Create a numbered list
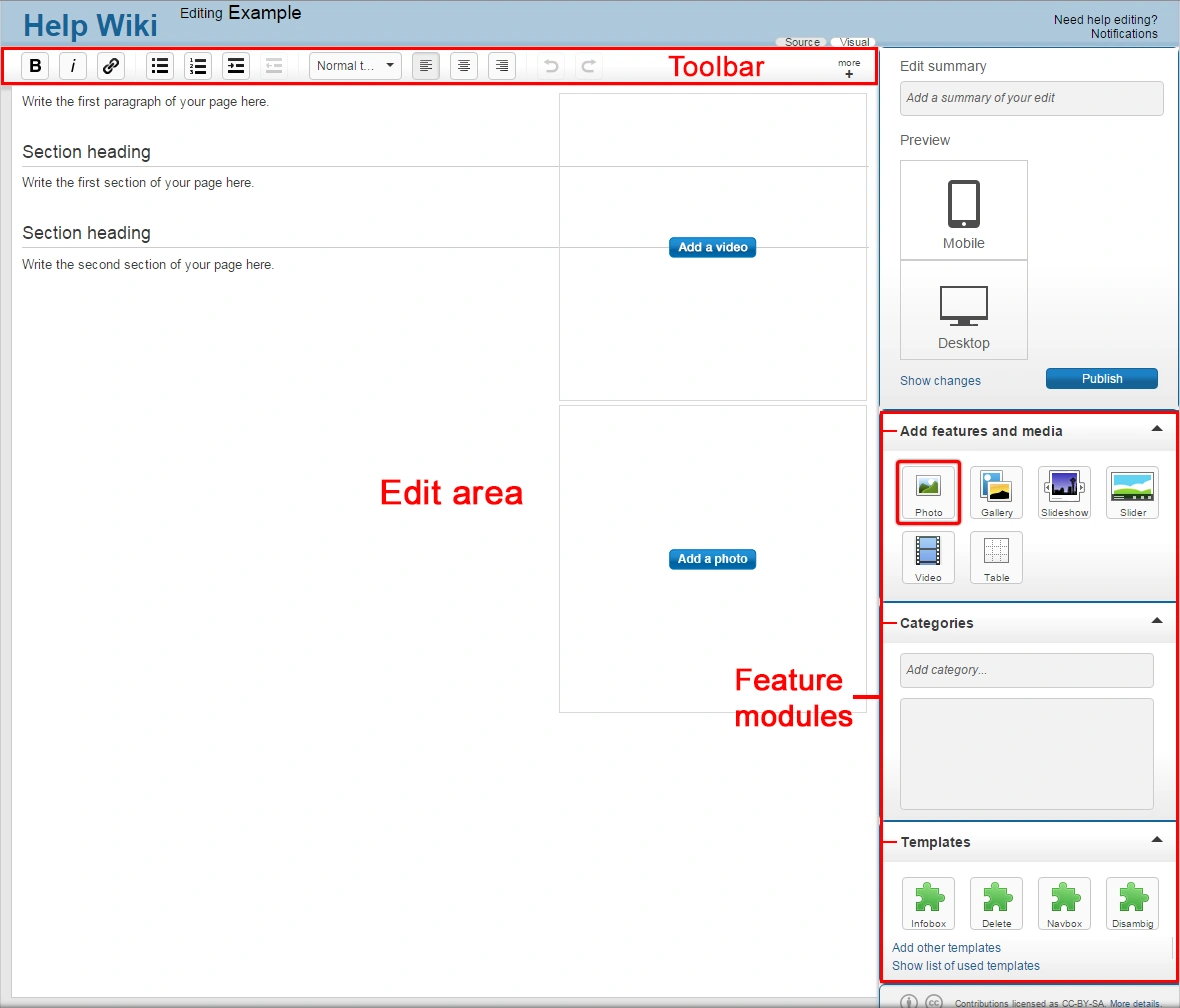This screenshot has height=1008, width=1180. 198,66
